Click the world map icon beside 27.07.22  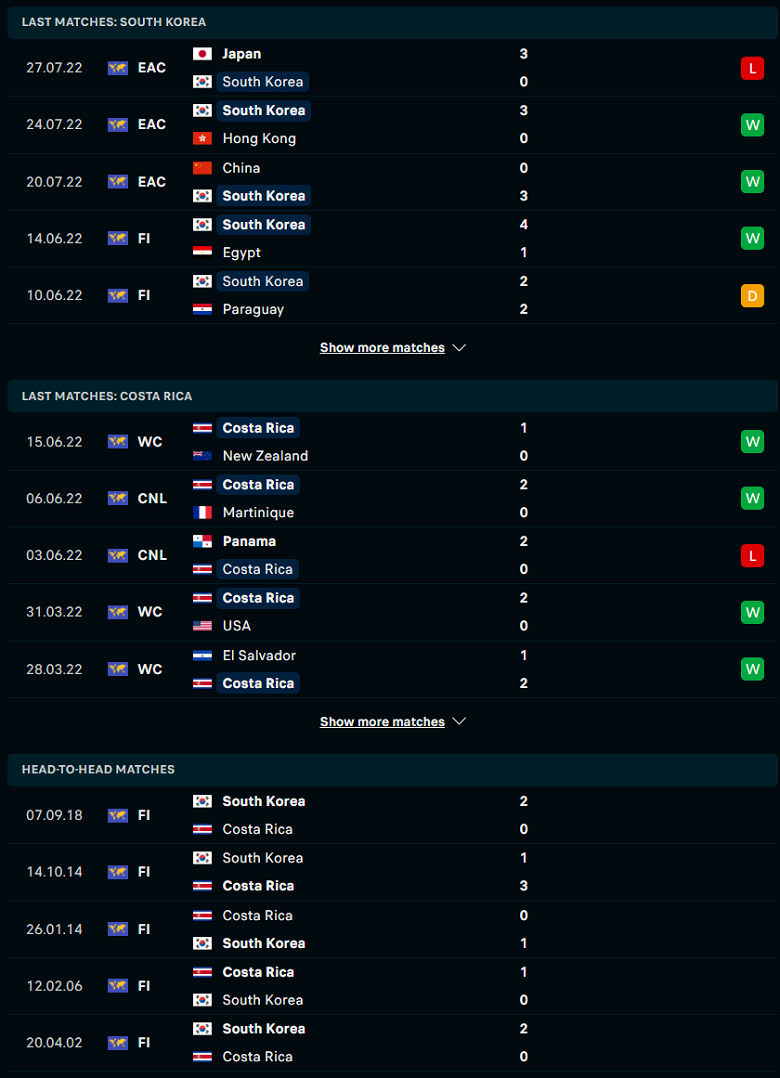118,68
